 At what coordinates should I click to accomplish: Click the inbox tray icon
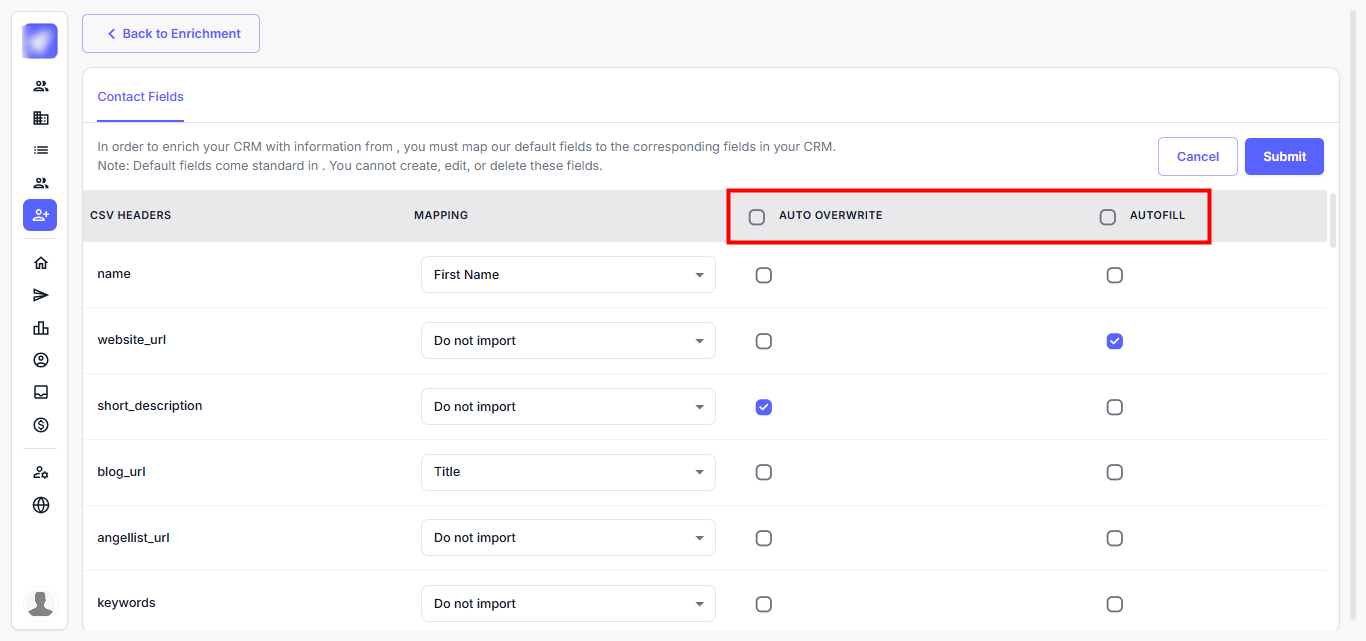pos(40,392)
